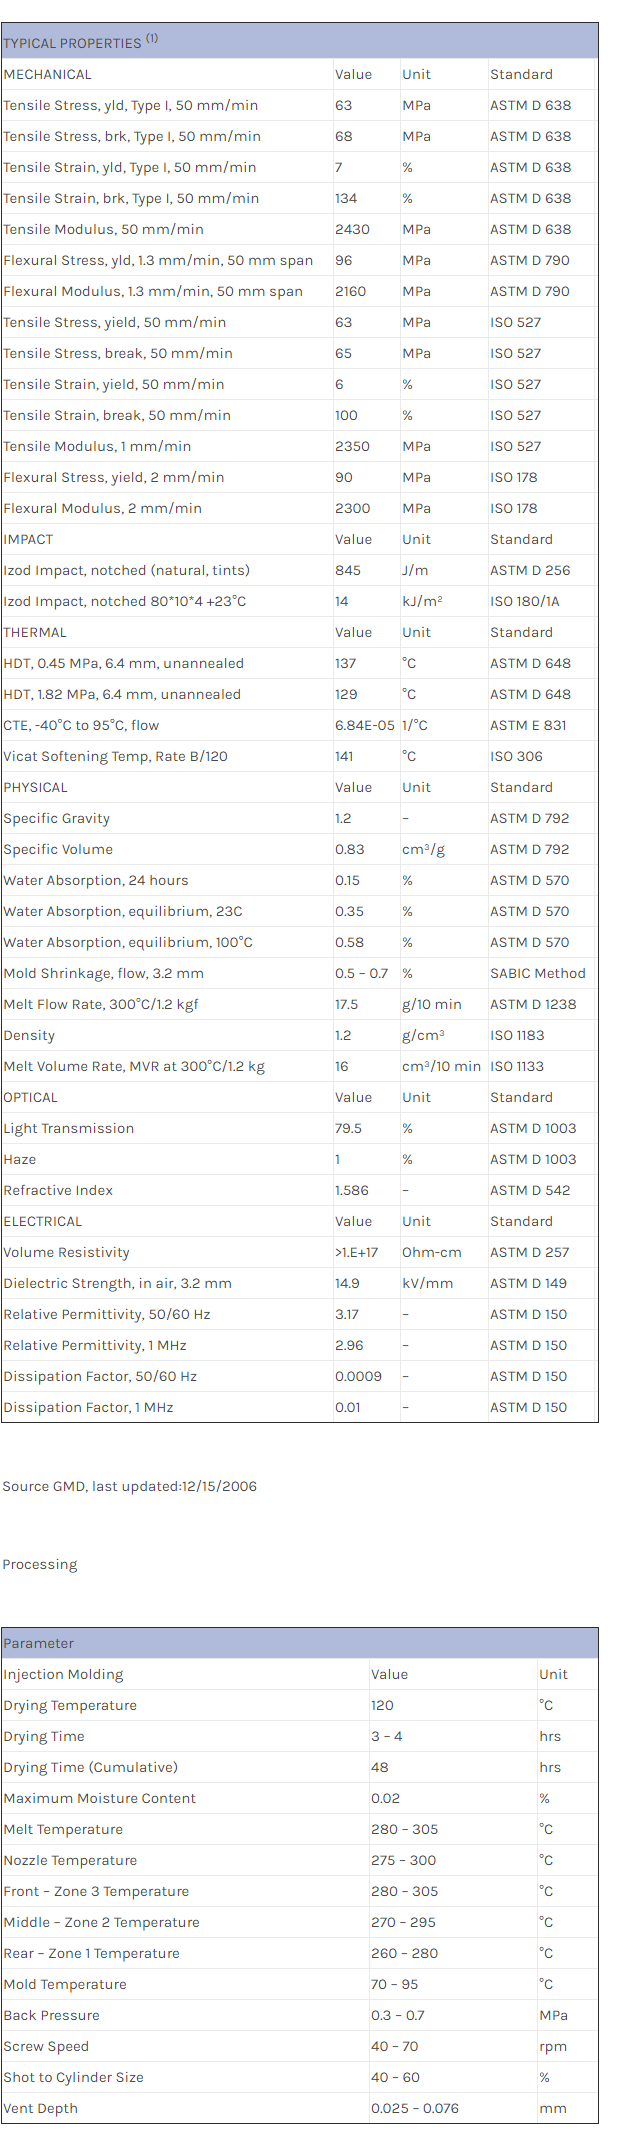Click the Tensile Modulus value 2430
The image size is (624, 2133).
[x=352, y=229]
